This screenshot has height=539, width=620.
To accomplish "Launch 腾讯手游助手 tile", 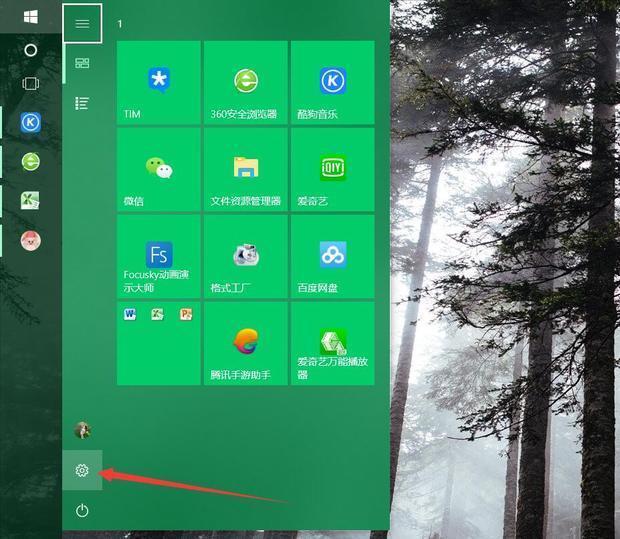I will (x=246, y=344).
